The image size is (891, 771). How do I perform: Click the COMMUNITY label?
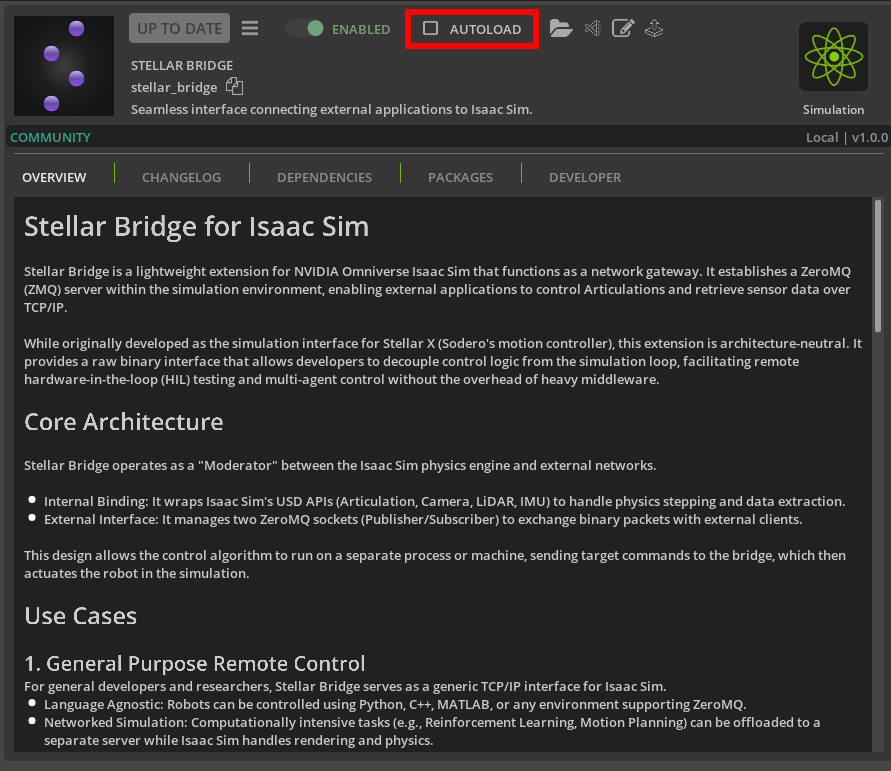tap(50, 137)
